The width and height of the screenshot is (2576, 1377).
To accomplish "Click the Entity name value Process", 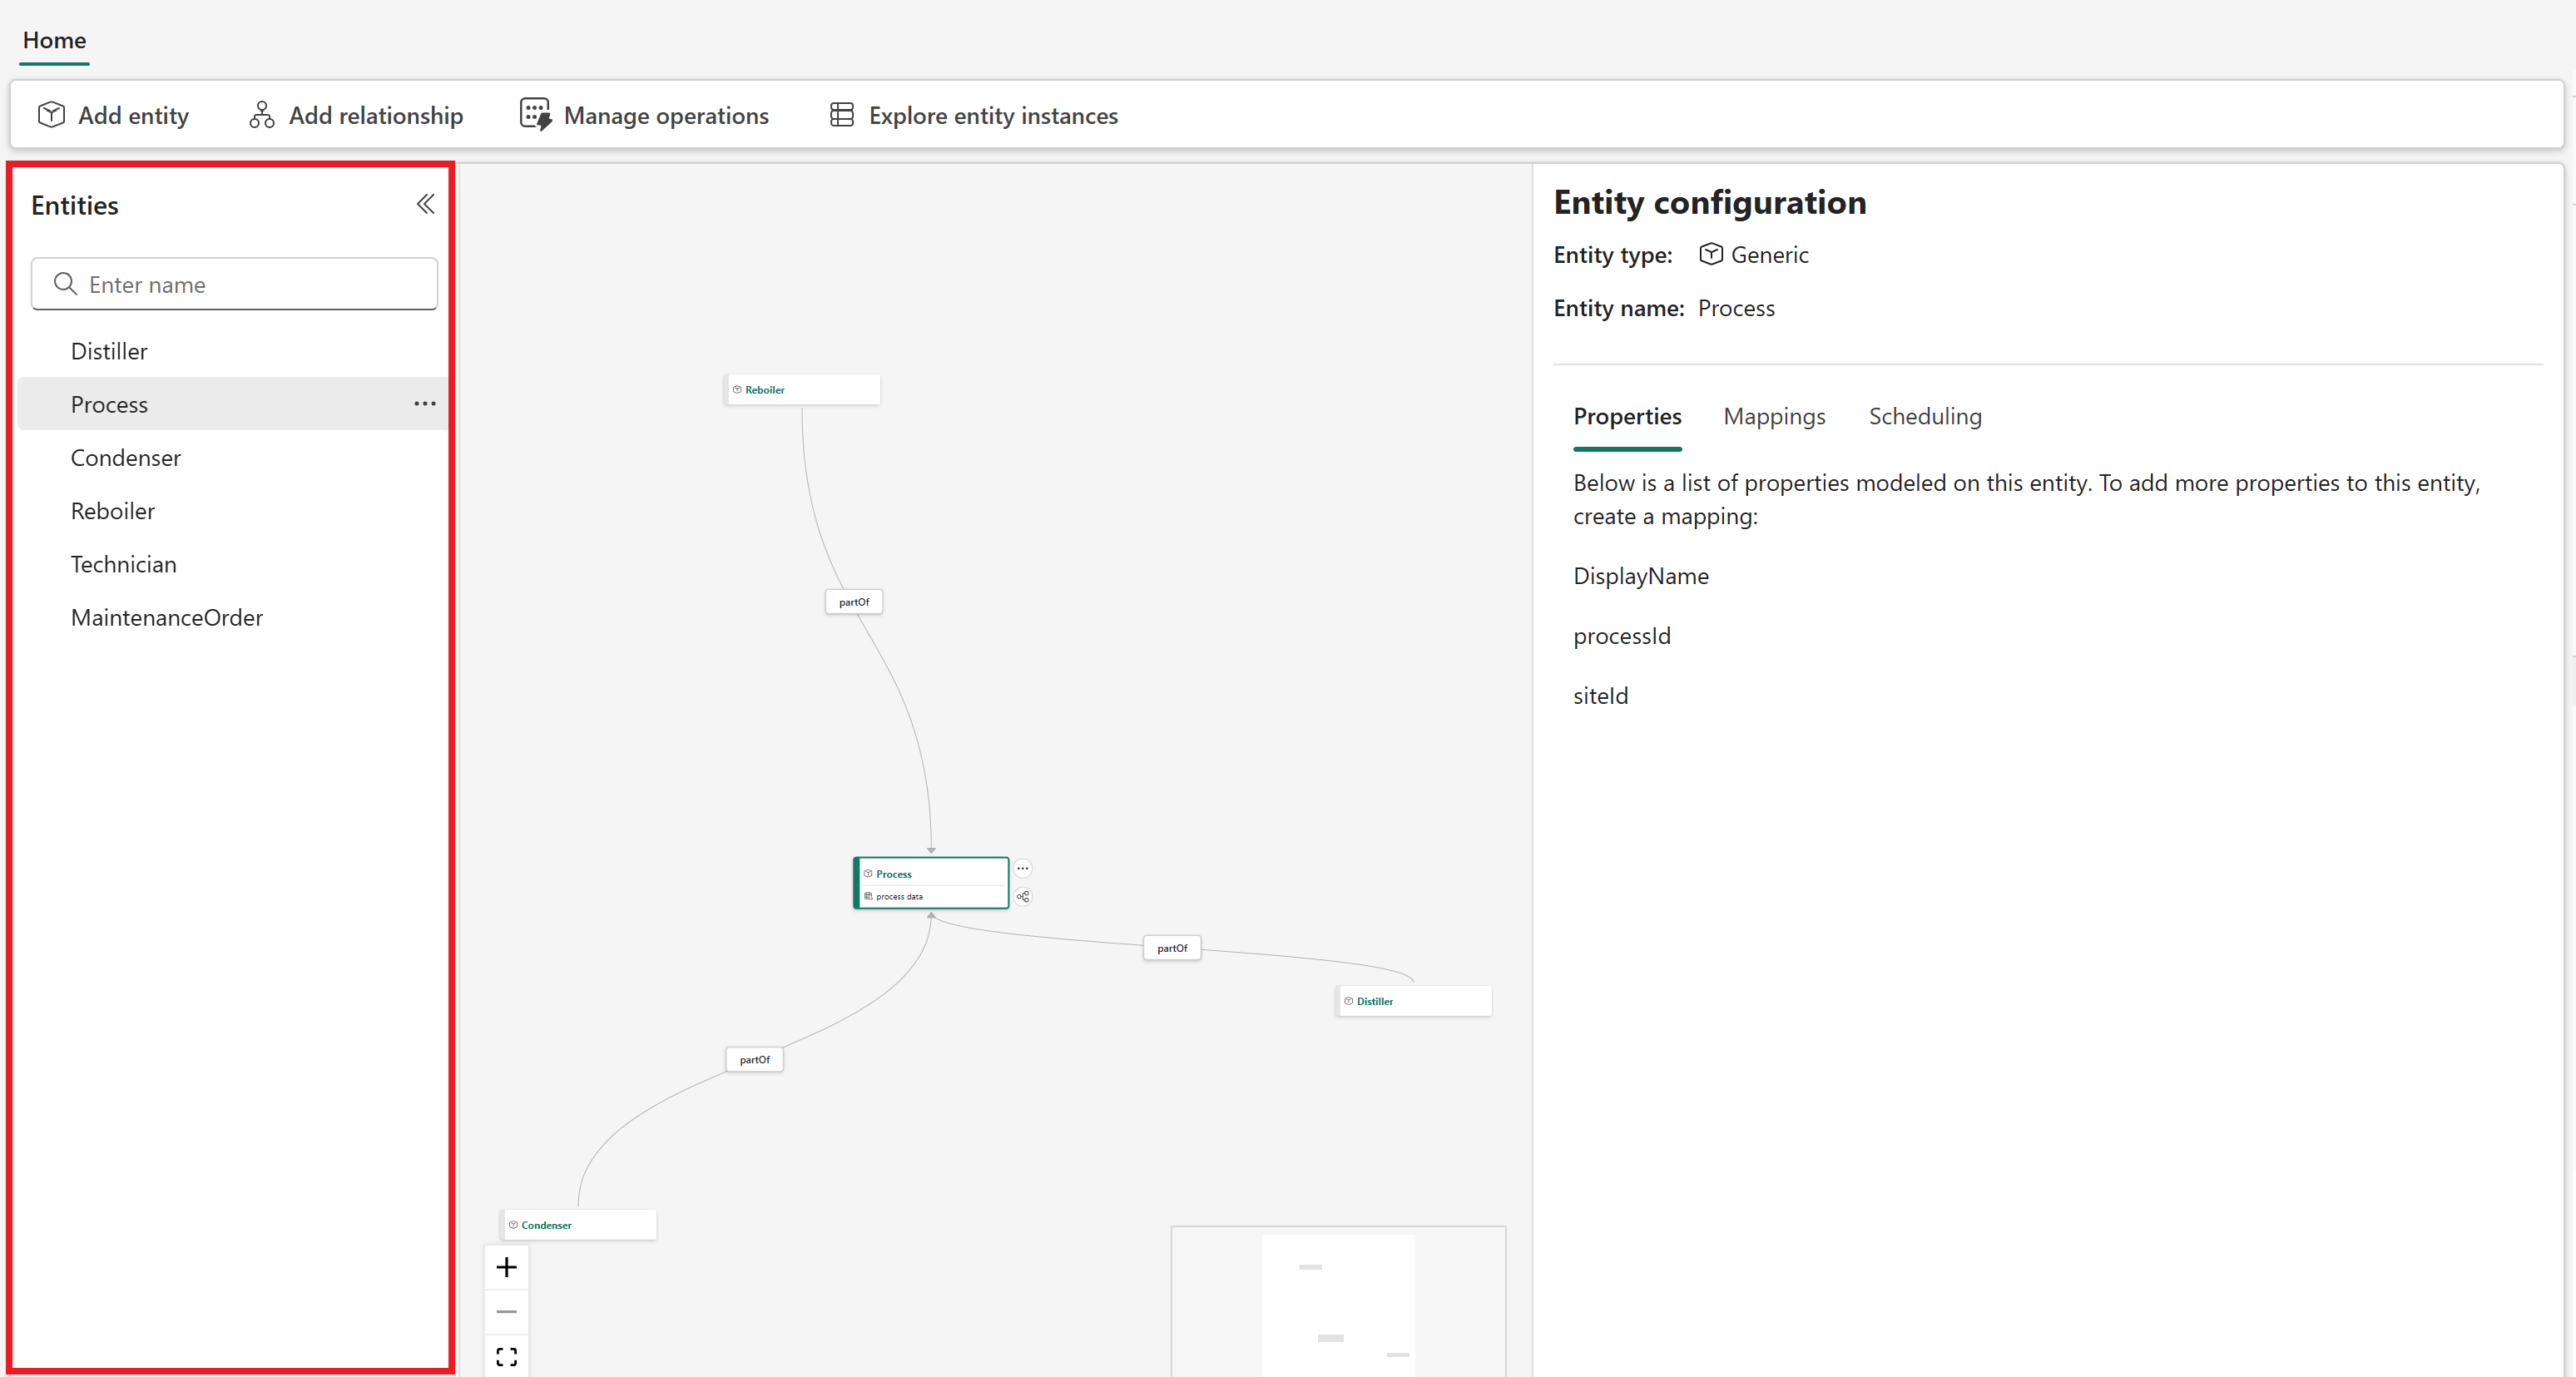I will (1736, 308).
